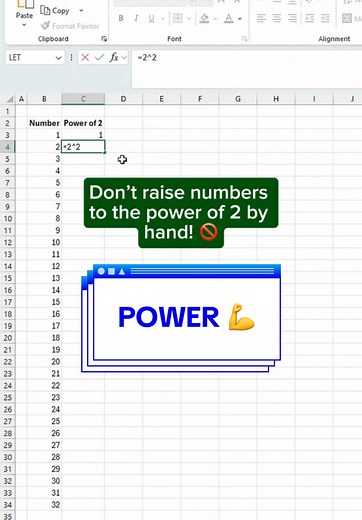Open the Font dialog launcher
The height and width of the screenshot is (520, 362).
(244, 39)
